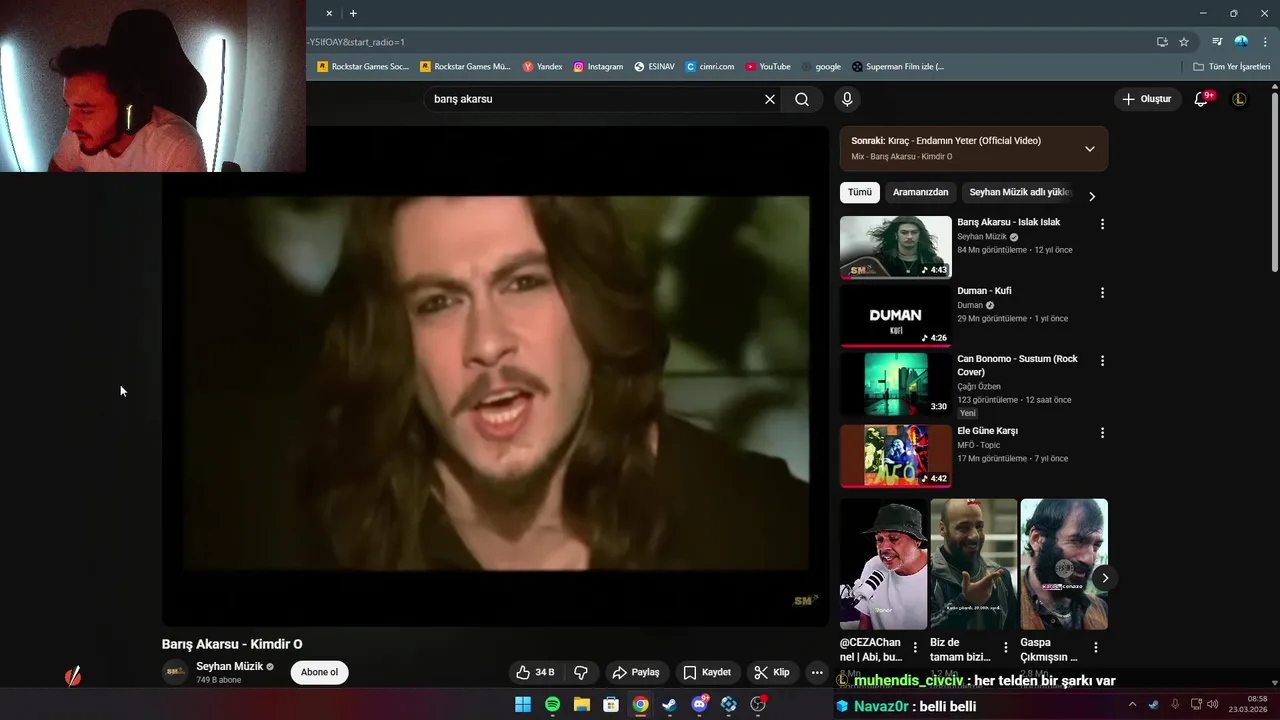The width and height of the screenshot is (1280, 720).
Task: Open Microsoft Store from the taskbar
Action: [611, 705]
